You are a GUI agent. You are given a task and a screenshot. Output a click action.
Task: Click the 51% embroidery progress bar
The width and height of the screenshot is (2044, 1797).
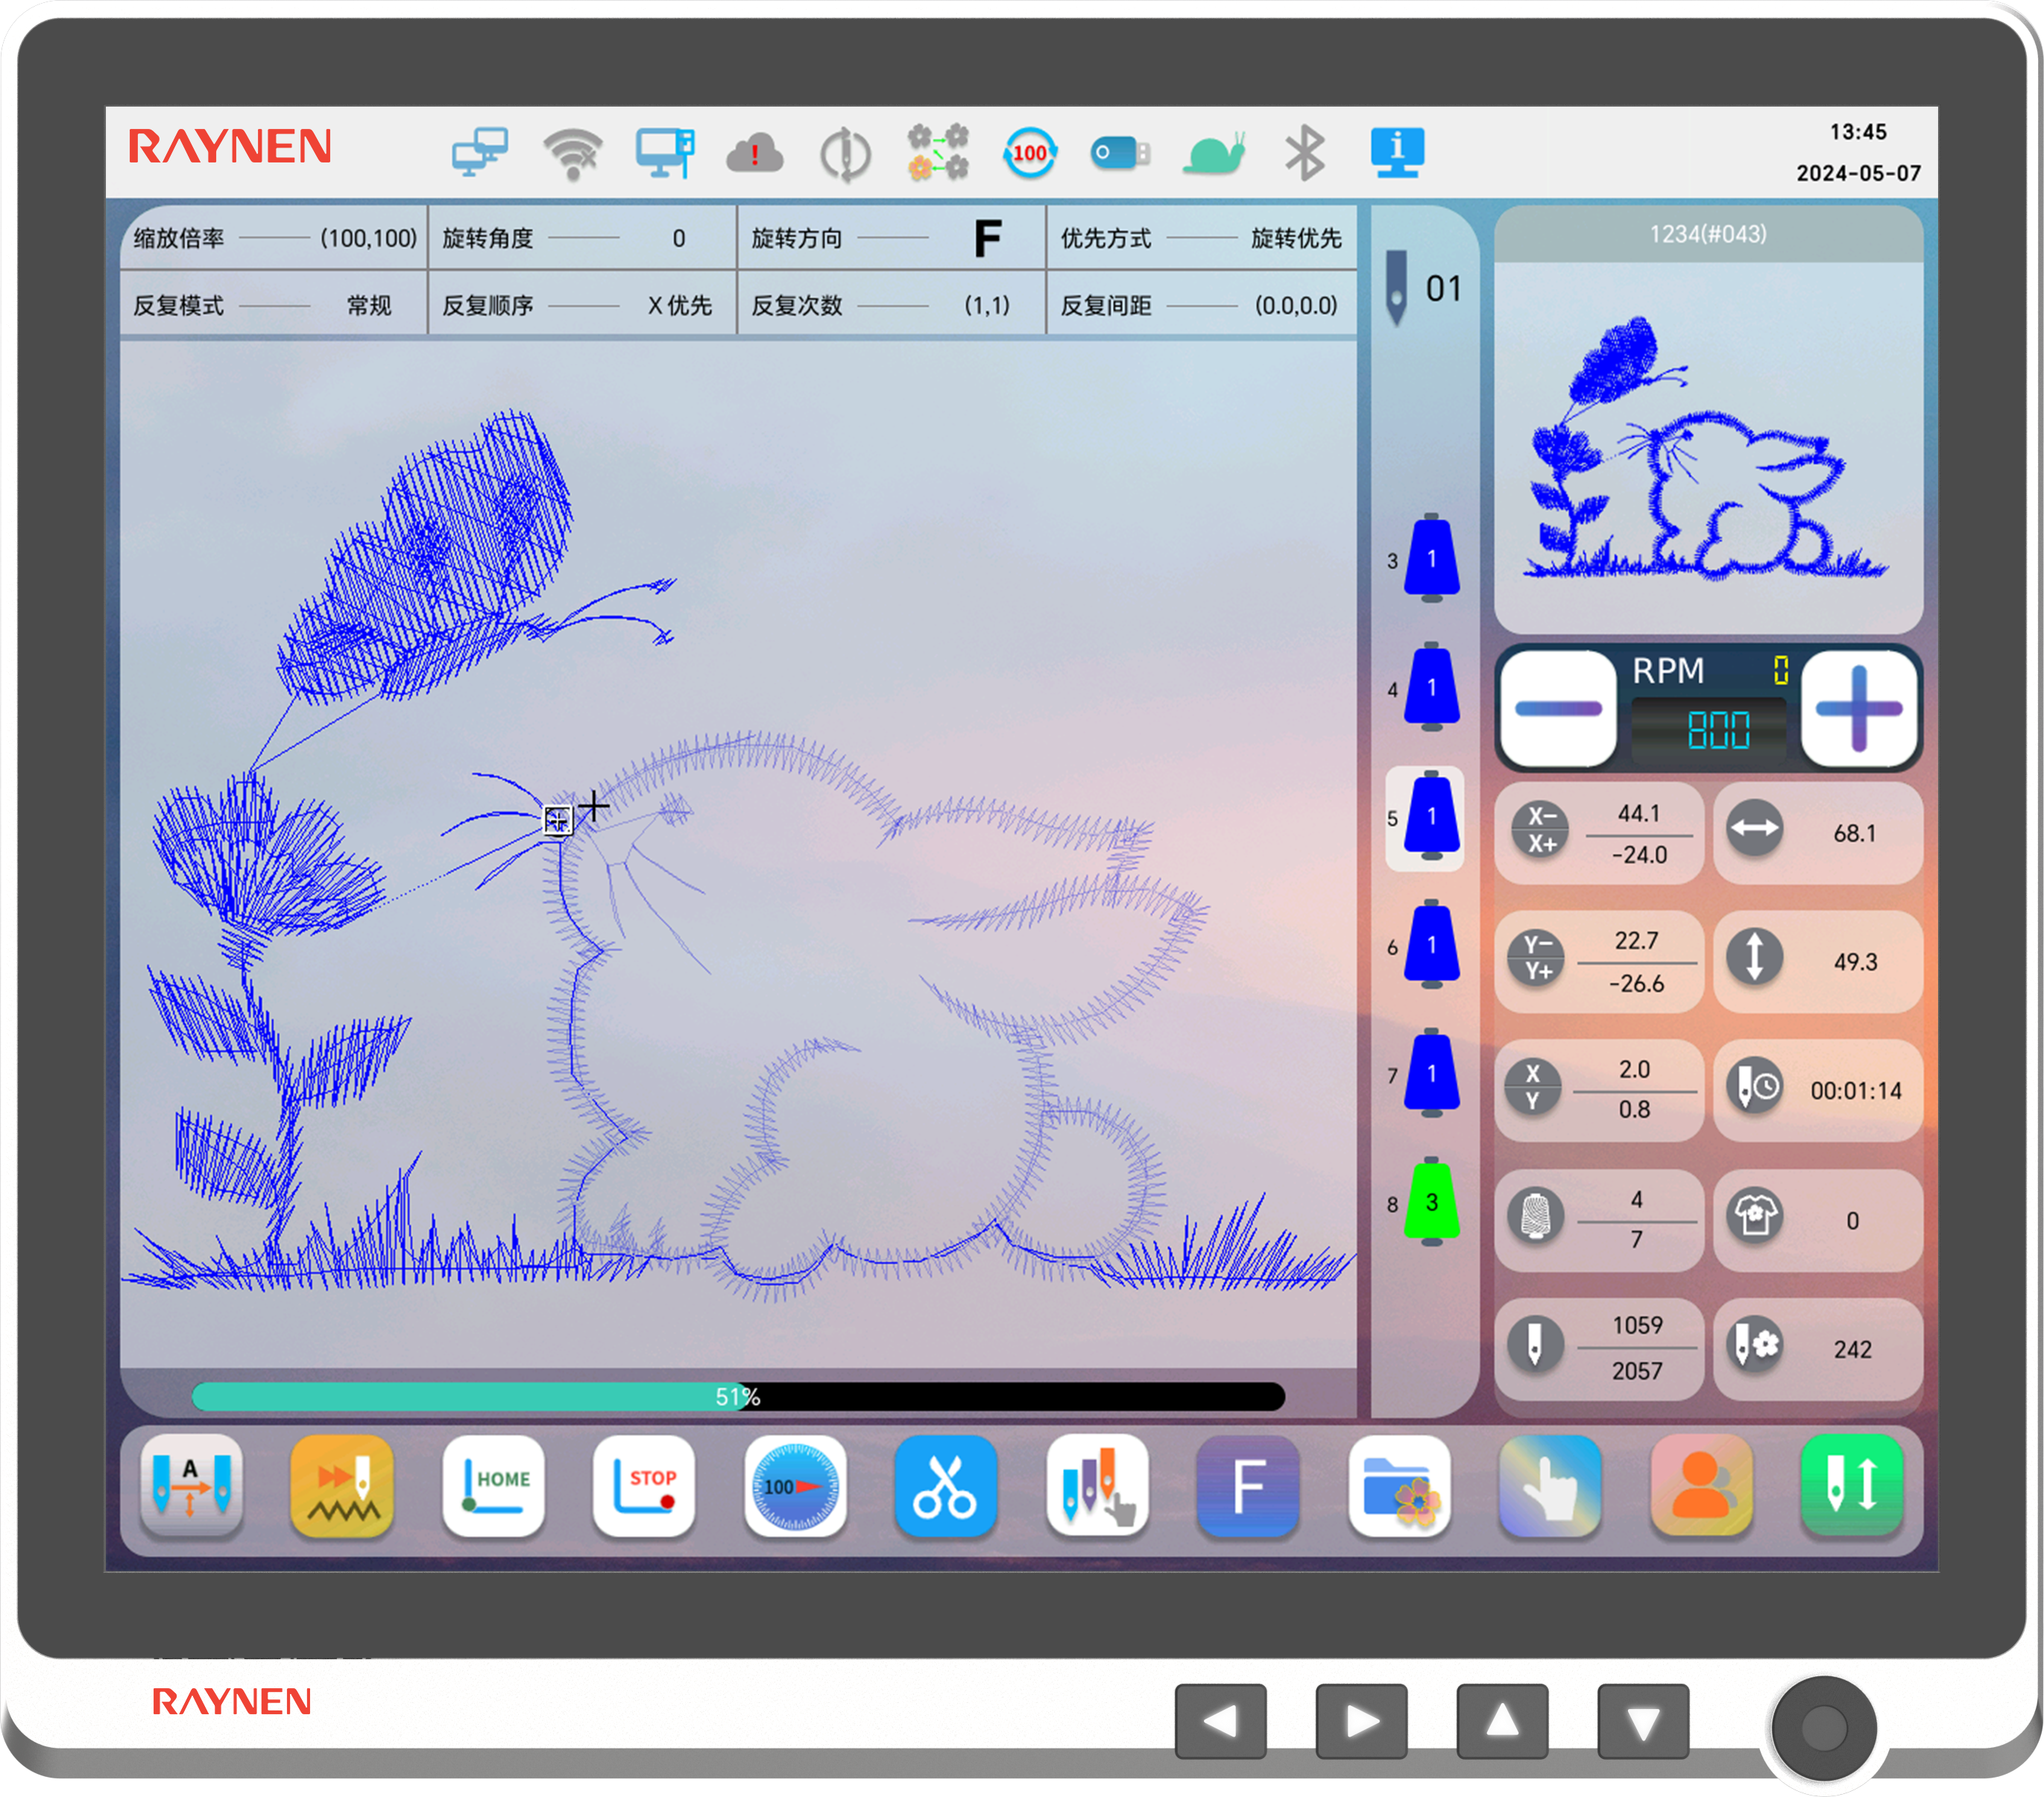(737, 1396)
